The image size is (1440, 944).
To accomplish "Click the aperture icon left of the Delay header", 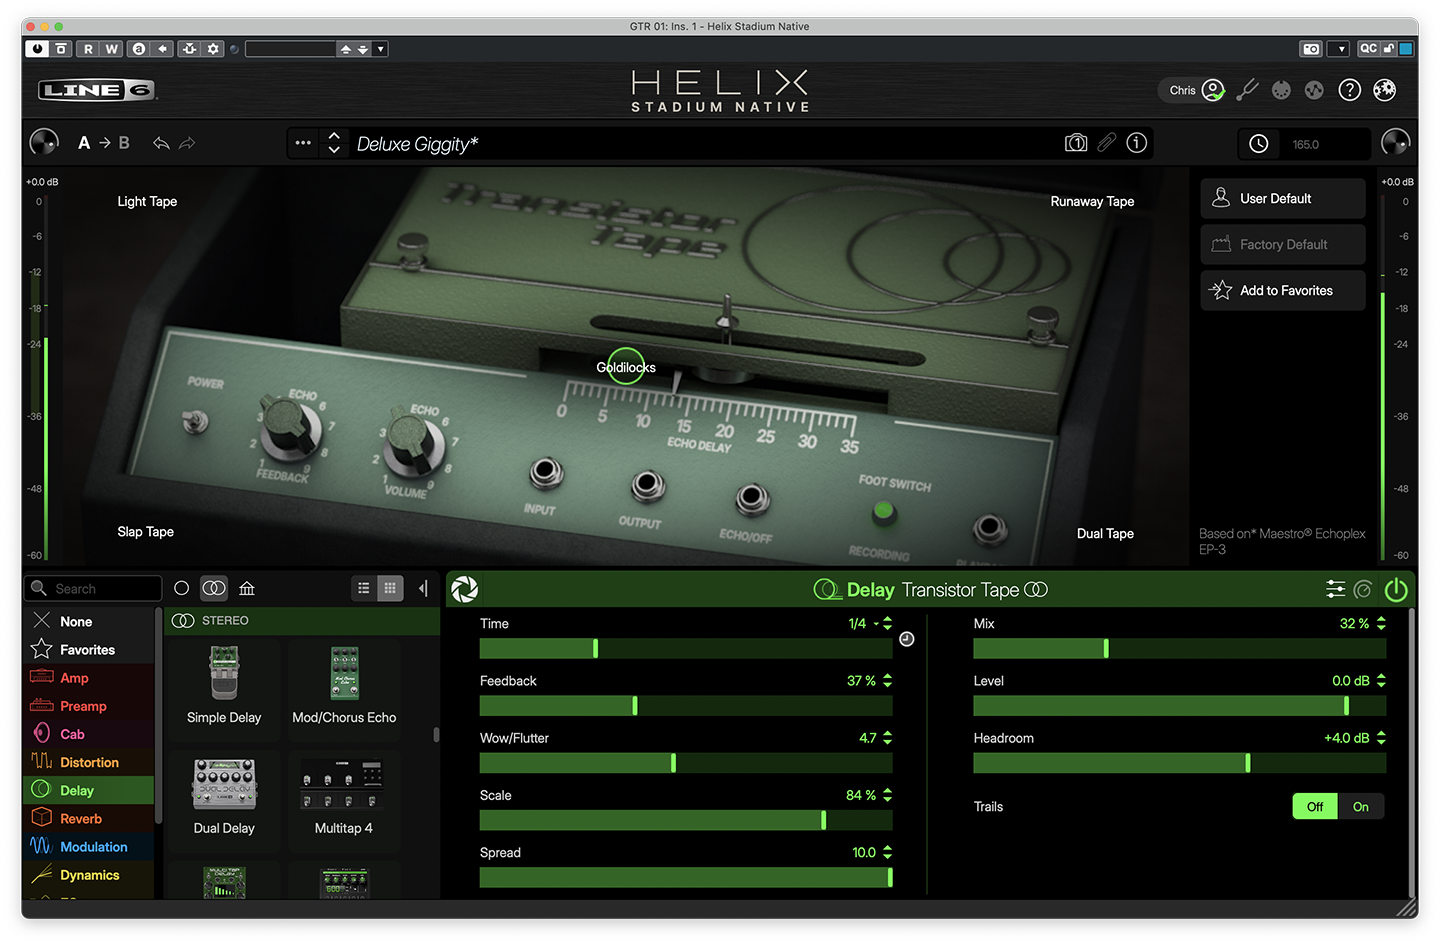I will 465,590.
